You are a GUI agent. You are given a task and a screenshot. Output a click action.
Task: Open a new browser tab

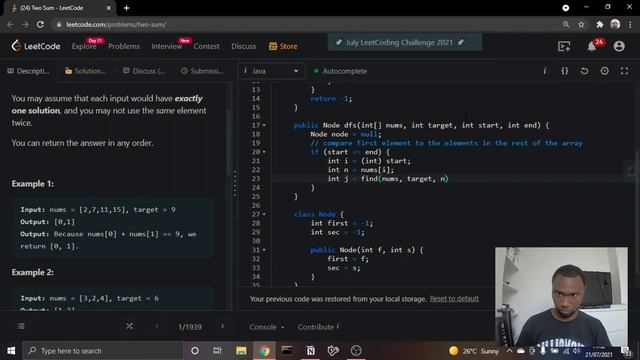pos(127,8)
